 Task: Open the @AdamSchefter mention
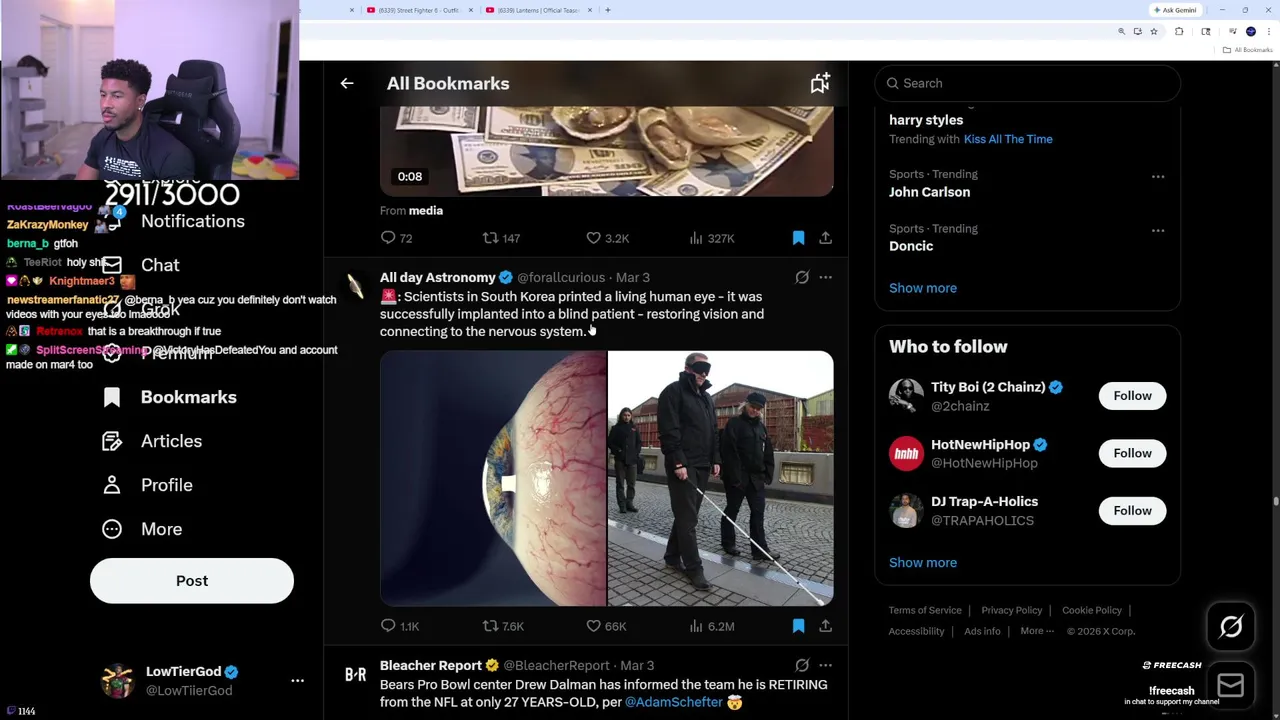coord(673,702)
